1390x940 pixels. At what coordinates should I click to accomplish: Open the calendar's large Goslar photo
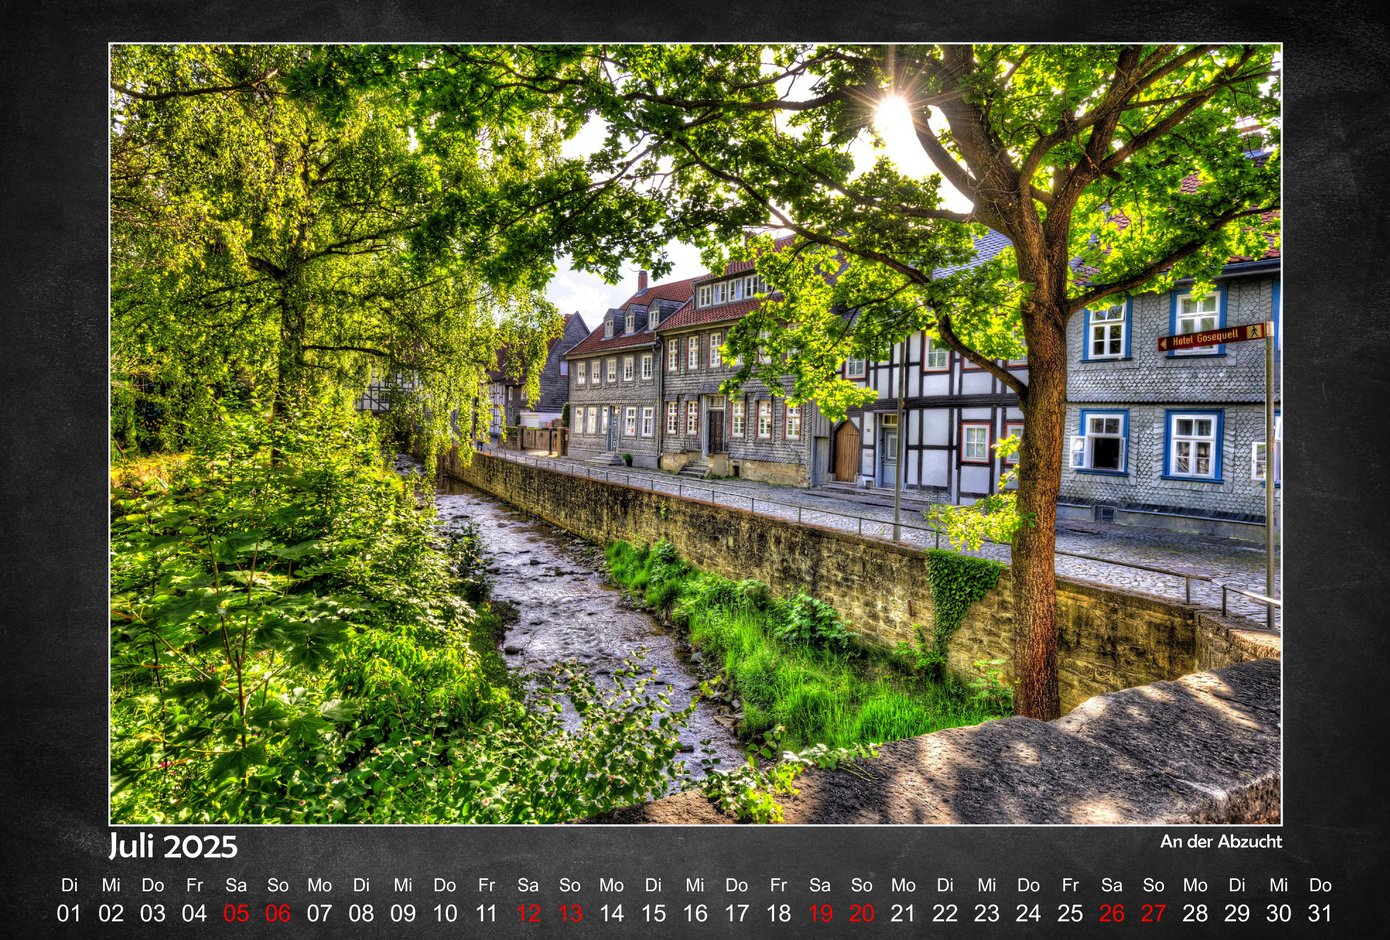695,434
